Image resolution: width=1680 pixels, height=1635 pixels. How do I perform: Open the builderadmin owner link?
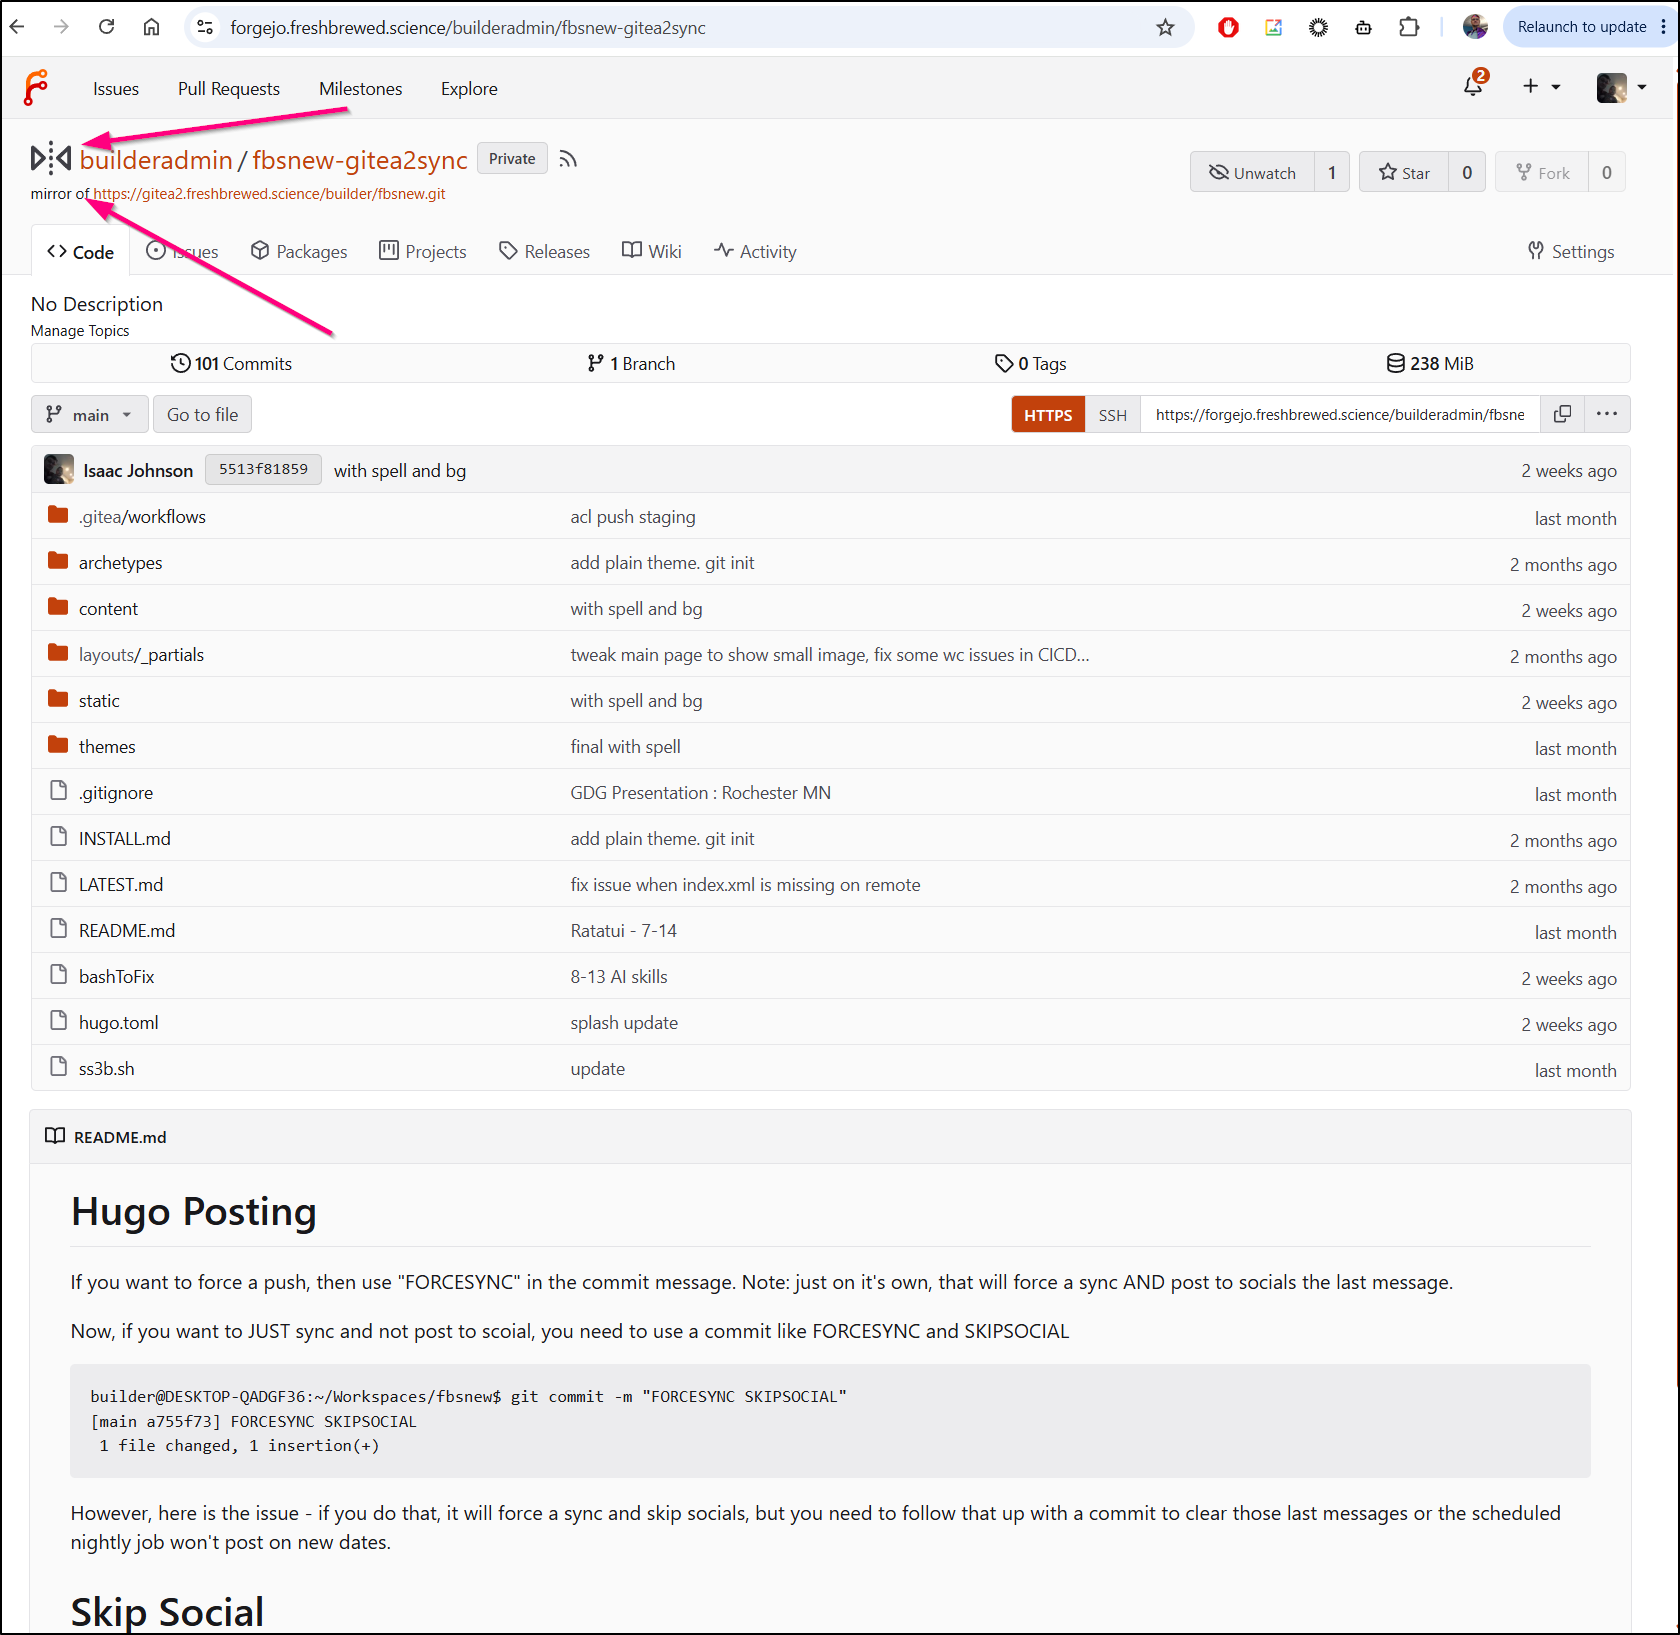[x=156, y=159]
